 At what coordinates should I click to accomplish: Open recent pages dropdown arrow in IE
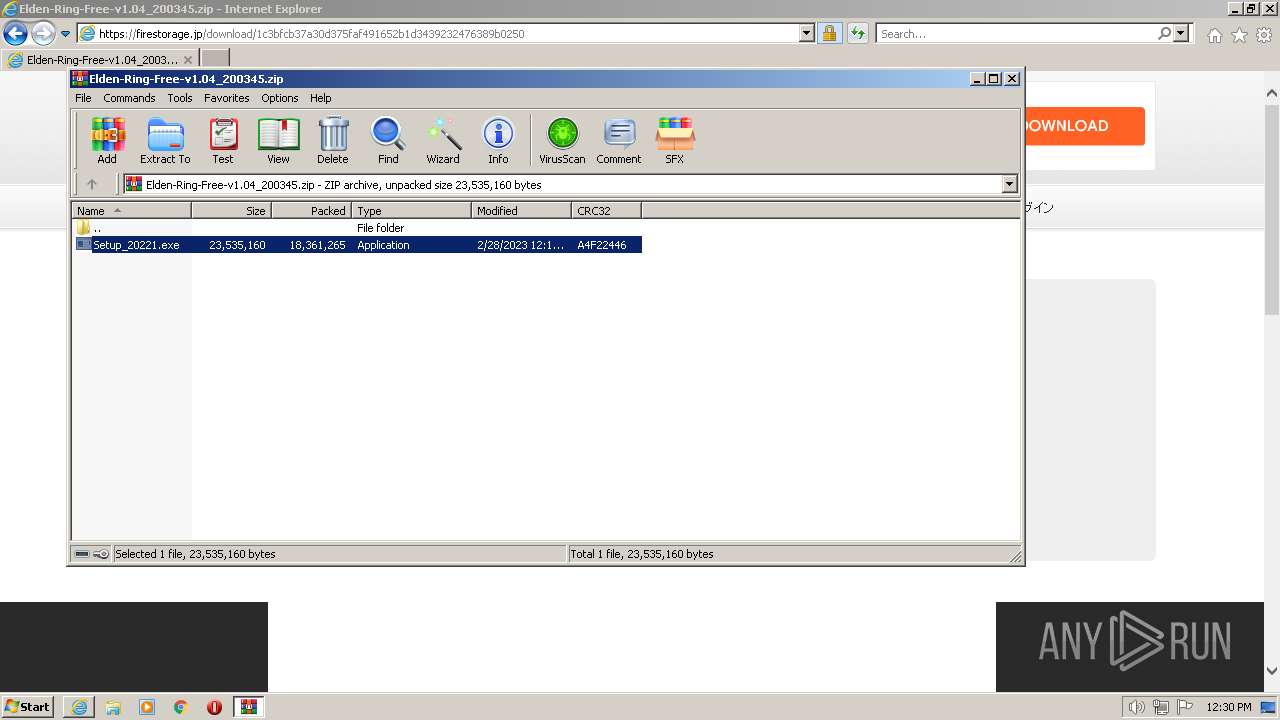(x=65, y=34)
